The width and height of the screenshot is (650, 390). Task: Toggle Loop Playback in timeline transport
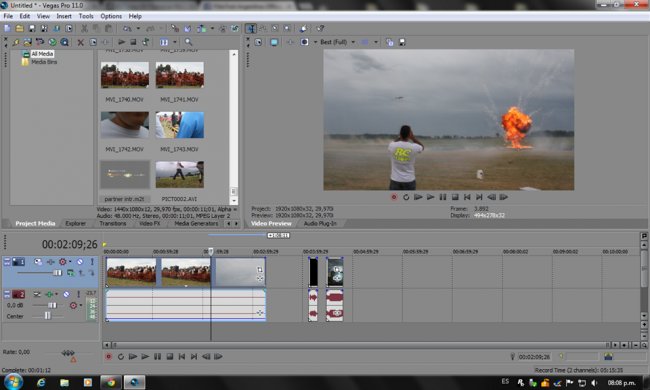coord(121,356)
